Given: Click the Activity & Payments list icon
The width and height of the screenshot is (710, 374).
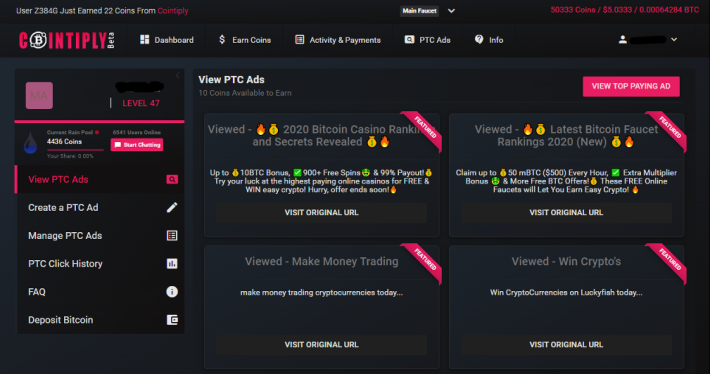Looking at the screenshot, I should (299, 40).
